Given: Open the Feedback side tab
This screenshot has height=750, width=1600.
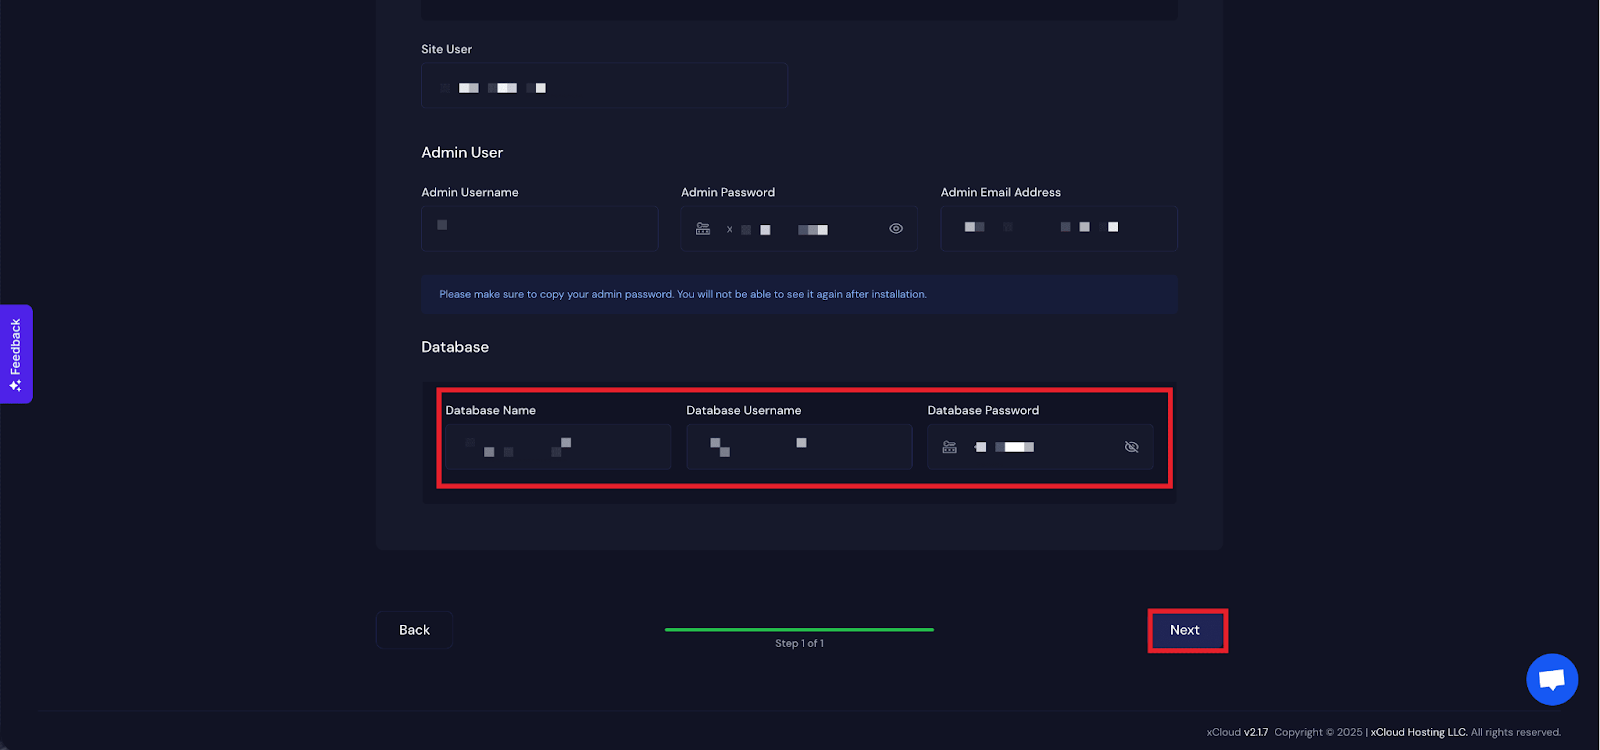Looking at the screenshot, I should click(16, 354).
